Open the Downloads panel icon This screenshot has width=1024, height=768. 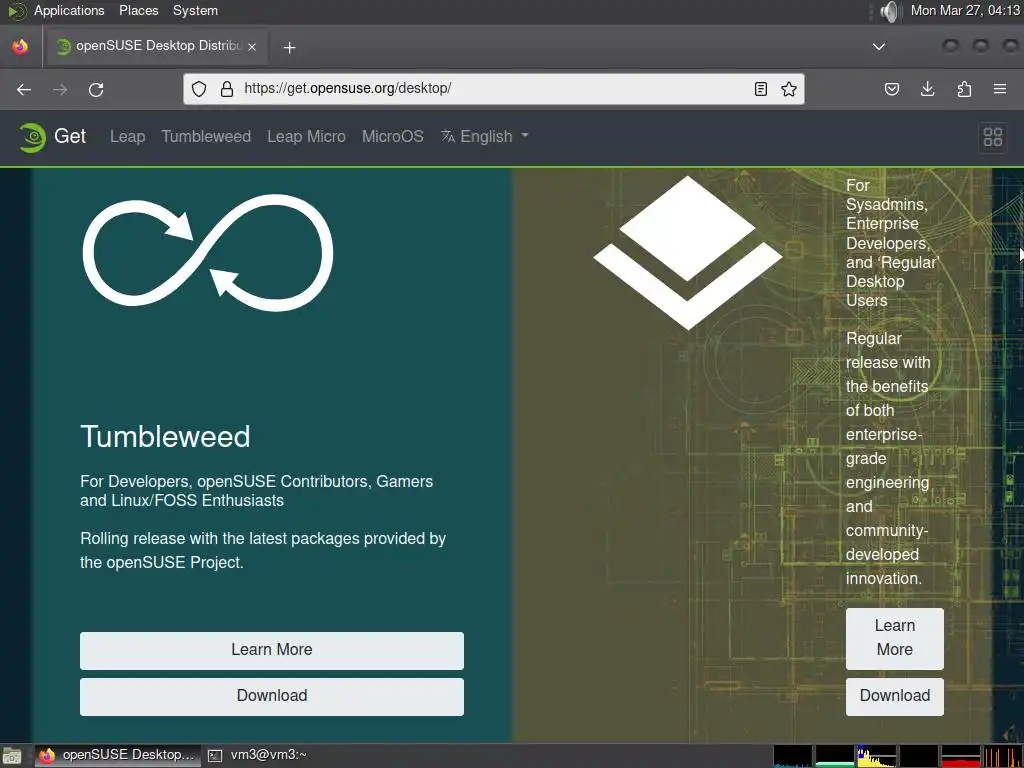(x=927, y=89)
